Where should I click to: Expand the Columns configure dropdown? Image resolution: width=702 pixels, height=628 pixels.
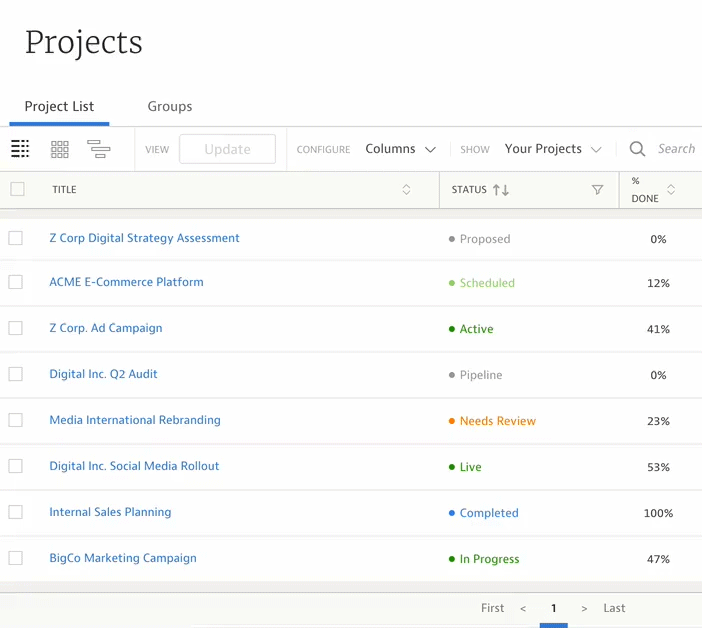point(400,149)
